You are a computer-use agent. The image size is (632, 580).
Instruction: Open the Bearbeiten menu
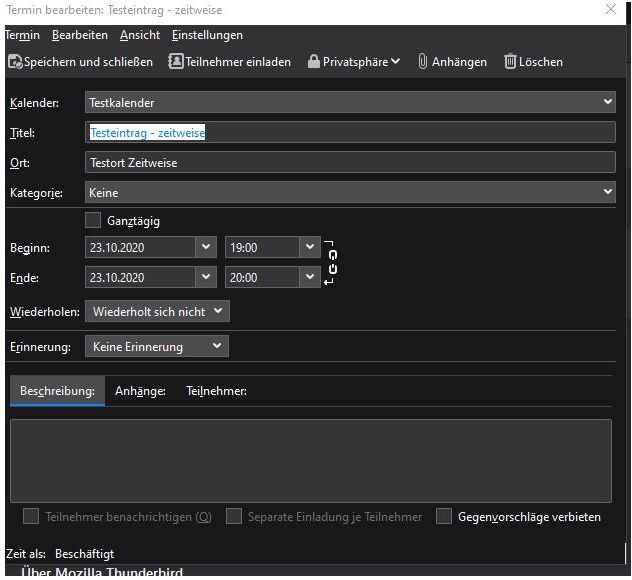[x=80, y=35]
